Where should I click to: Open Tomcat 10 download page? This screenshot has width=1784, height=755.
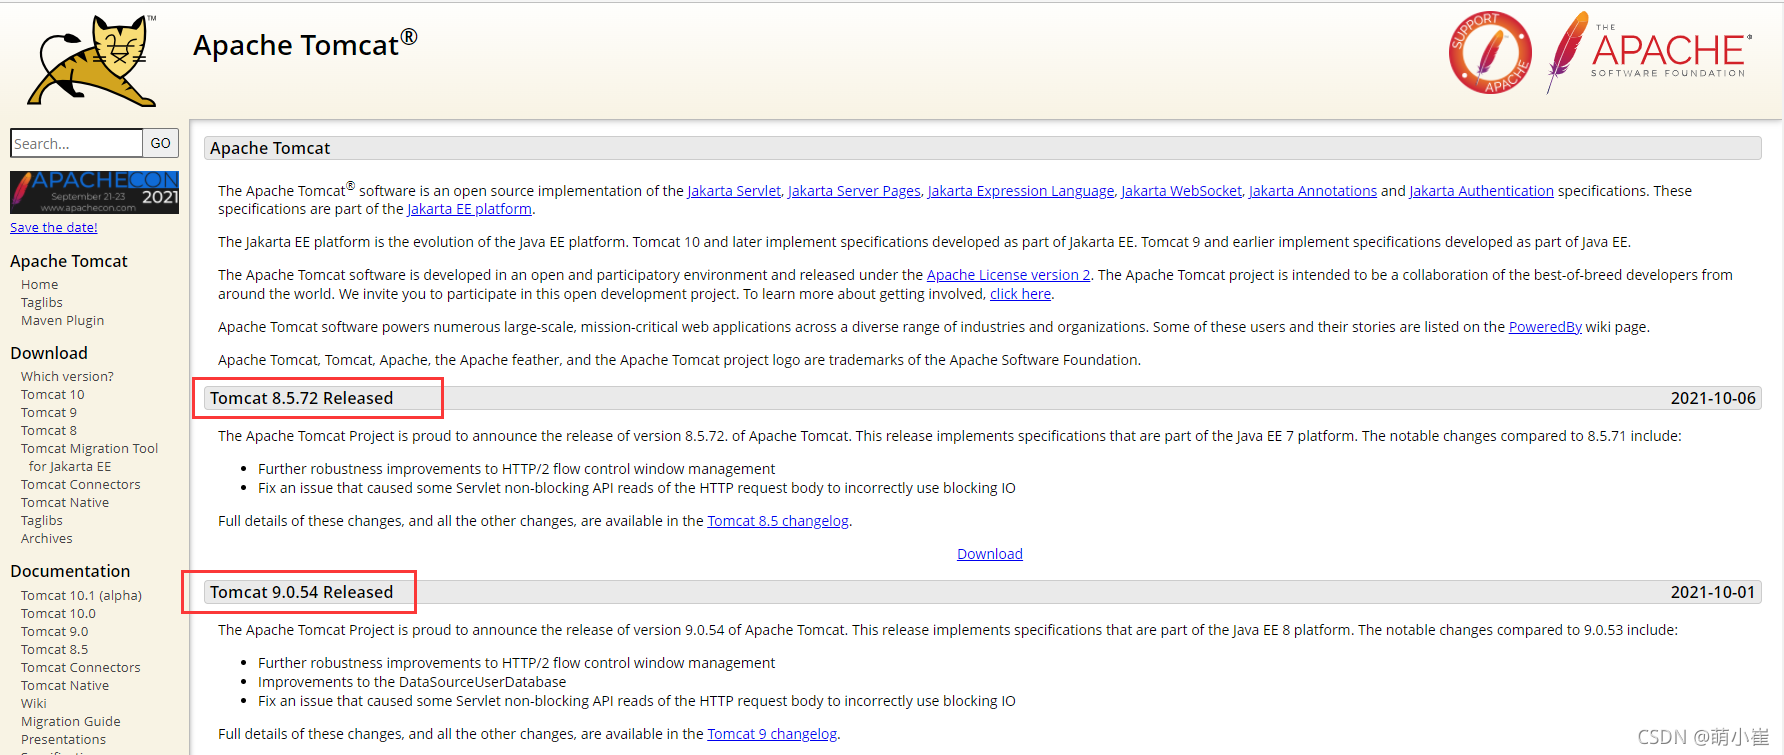point(53,395)
